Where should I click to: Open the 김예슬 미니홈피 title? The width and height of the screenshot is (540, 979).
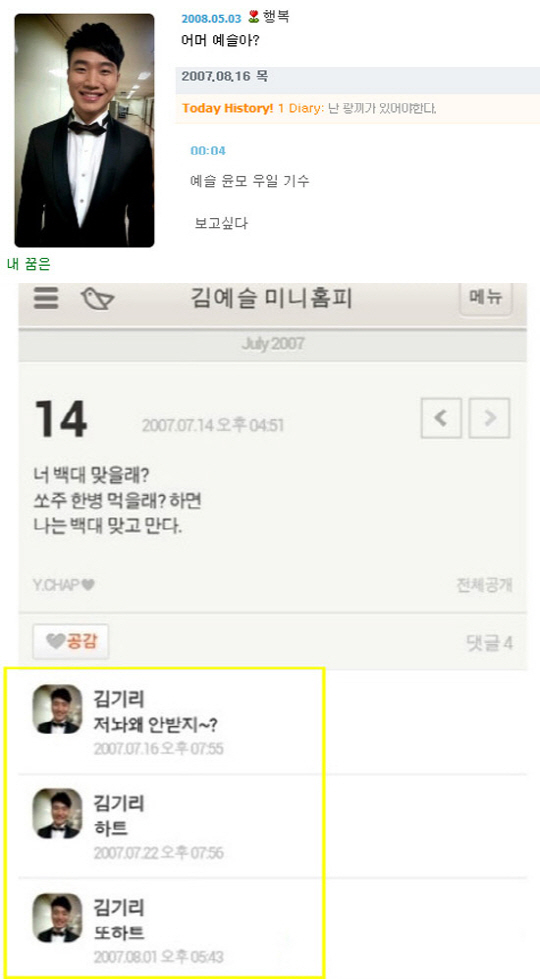[271, 299]
